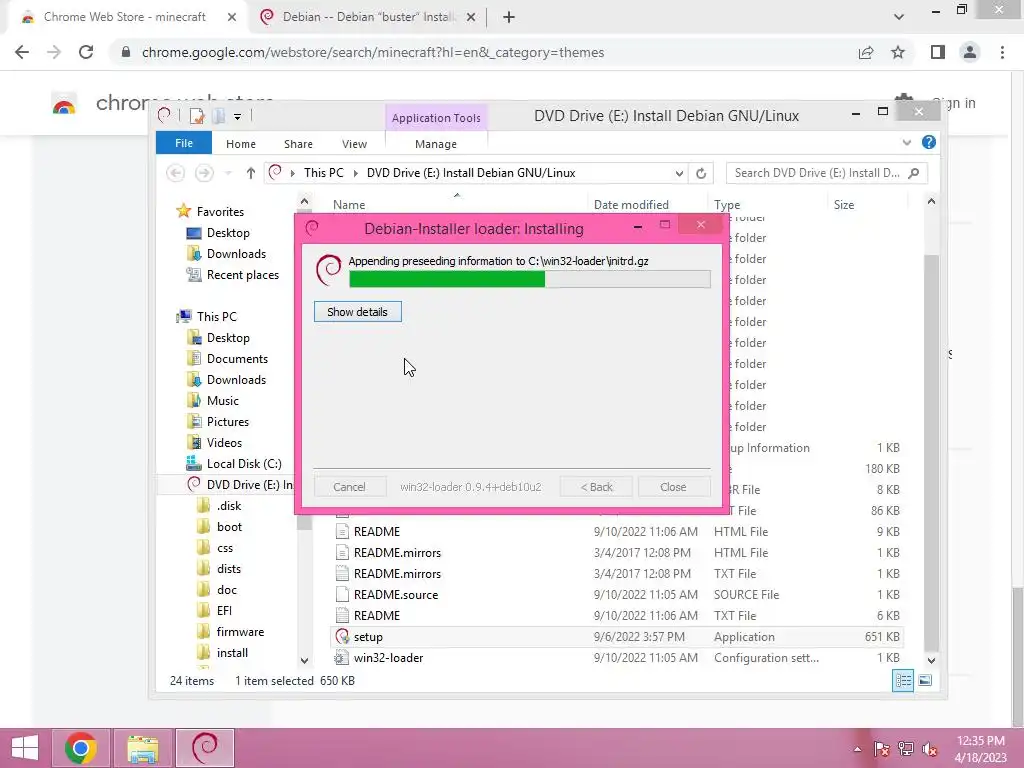Click the Chrome address bar URL
The height and width of the screenshot is (768, 1024).
click(373, 52)
